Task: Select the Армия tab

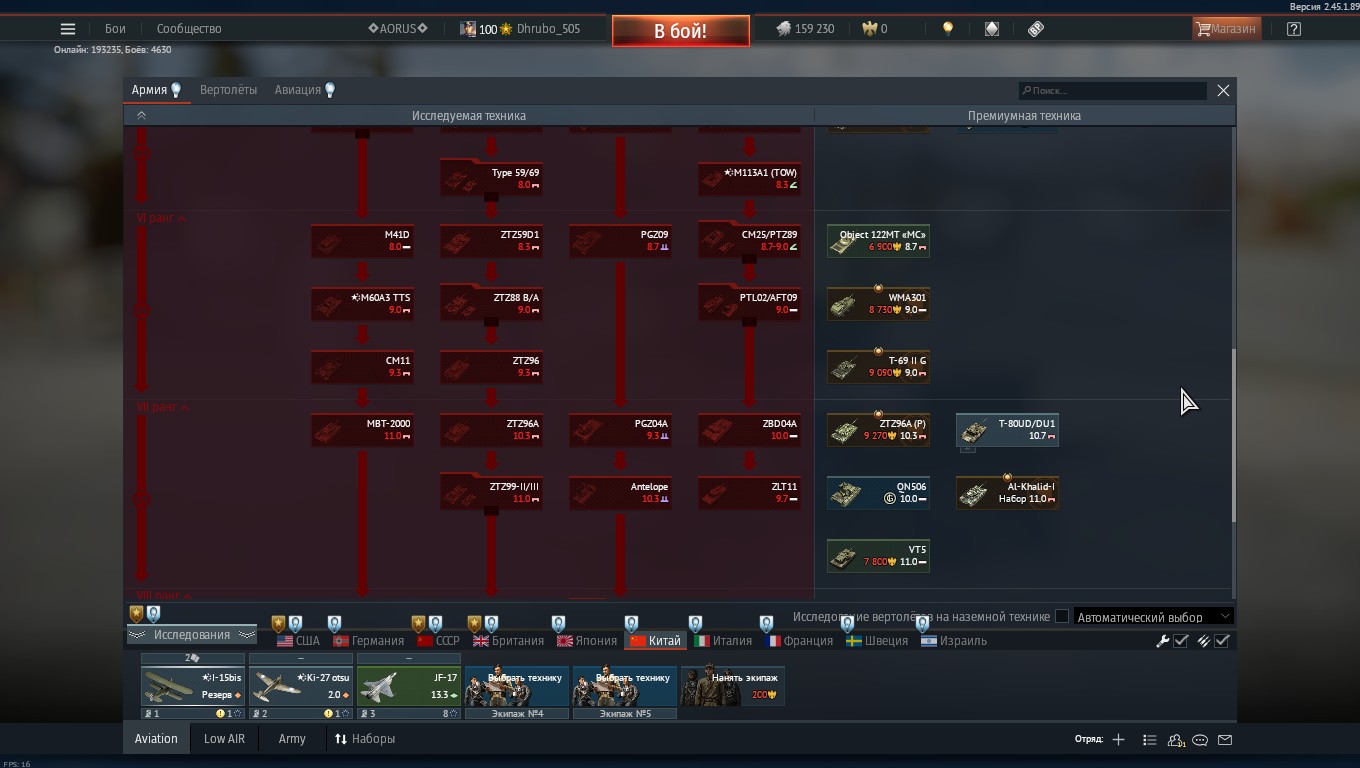Action: (157, 90)
